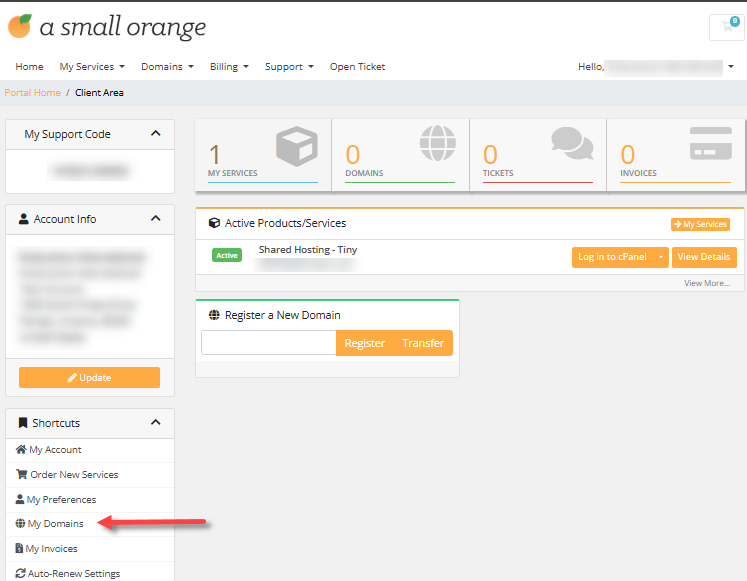This screenshot has height=581, width=747.
Task: Open the Domains dropdown menu
Action: pos(167,67)
